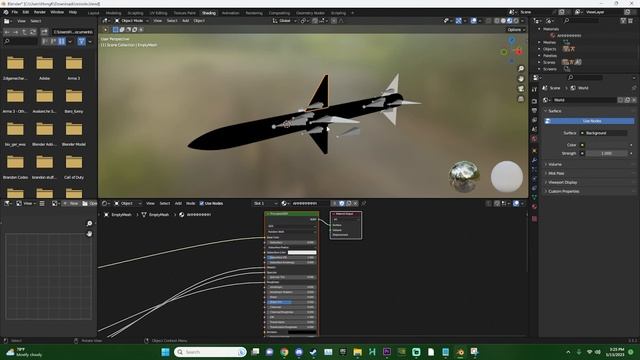Switch to the Layout workspace tab
Viewport: 640px width, 360px height.
tap(93, 13)
